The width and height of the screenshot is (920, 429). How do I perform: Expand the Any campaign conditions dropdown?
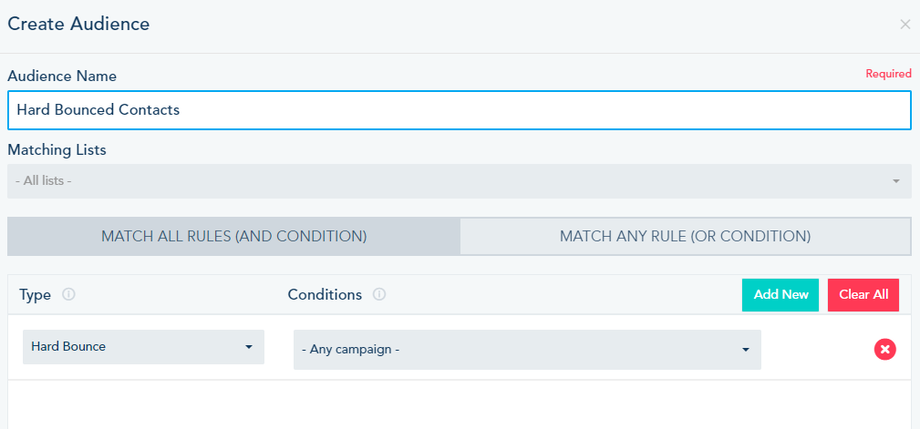click(x=520, y=350)
